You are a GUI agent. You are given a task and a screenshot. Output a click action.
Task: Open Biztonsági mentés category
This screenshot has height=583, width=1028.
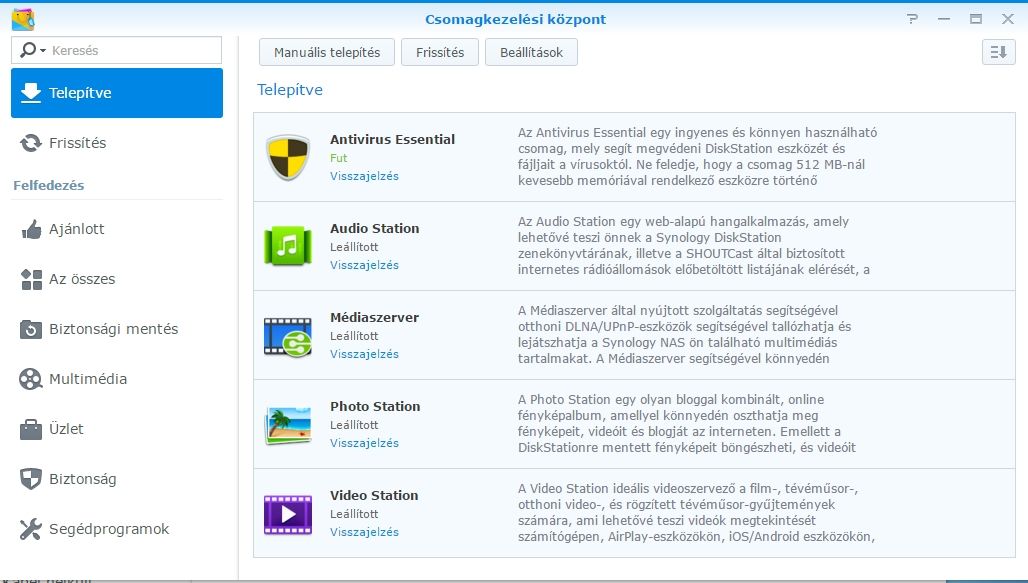(117, 329)
